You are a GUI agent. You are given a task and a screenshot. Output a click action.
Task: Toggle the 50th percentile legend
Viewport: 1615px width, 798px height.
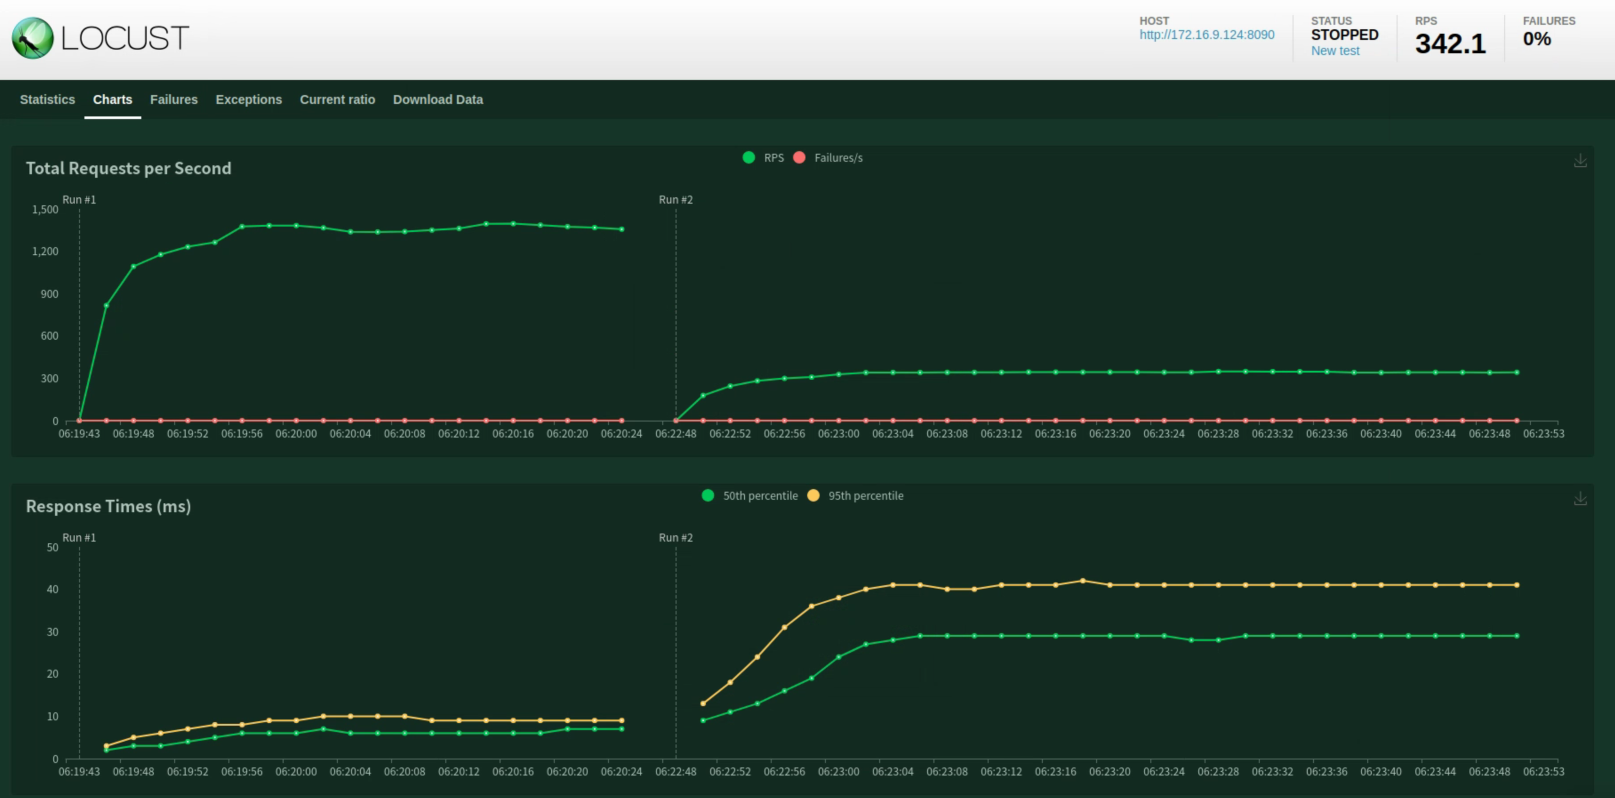[750, 496]
